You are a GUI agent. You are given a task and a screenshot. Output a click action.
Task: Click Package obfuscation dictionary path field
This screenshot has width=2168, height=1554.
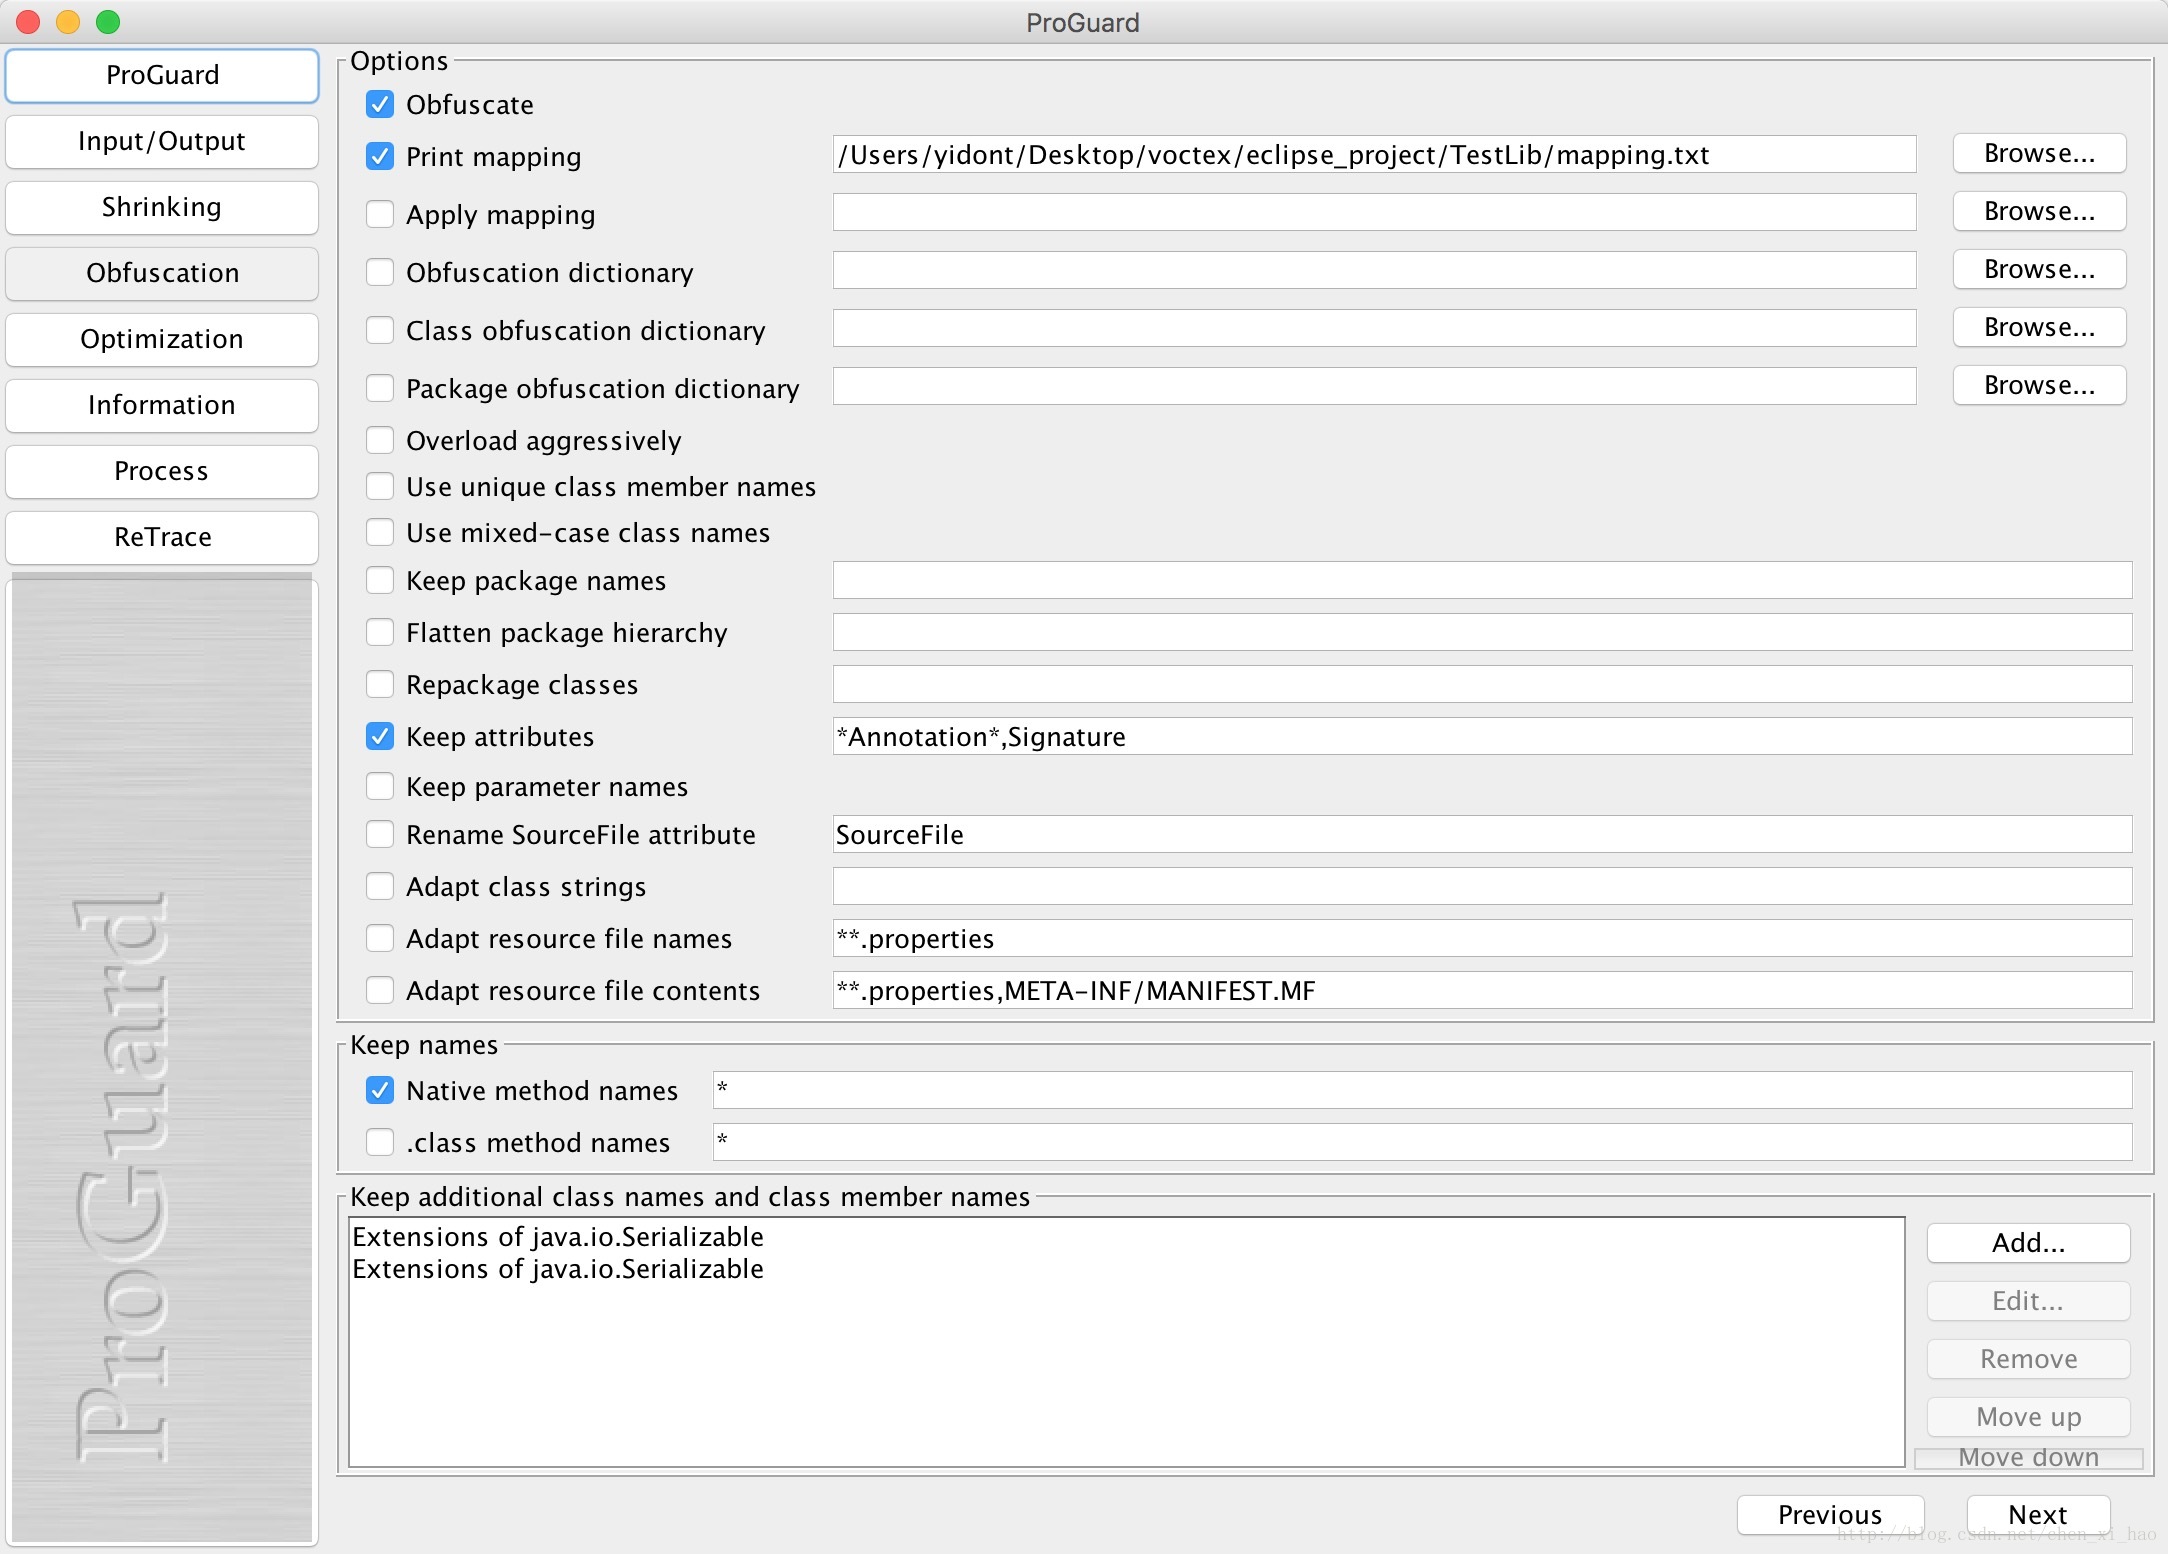point(1374,387)
